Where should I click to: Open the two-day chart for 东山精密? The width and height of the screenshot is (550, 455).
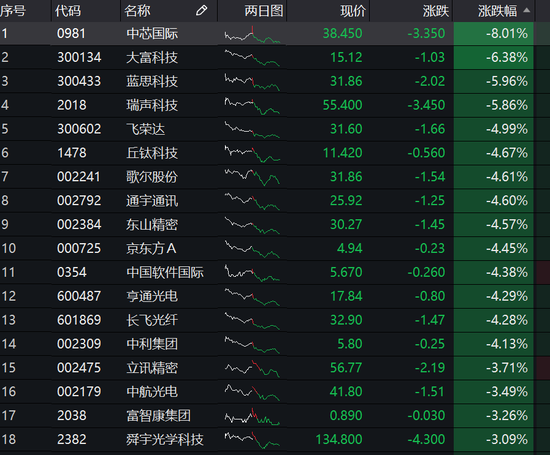(x=252, y=225)
